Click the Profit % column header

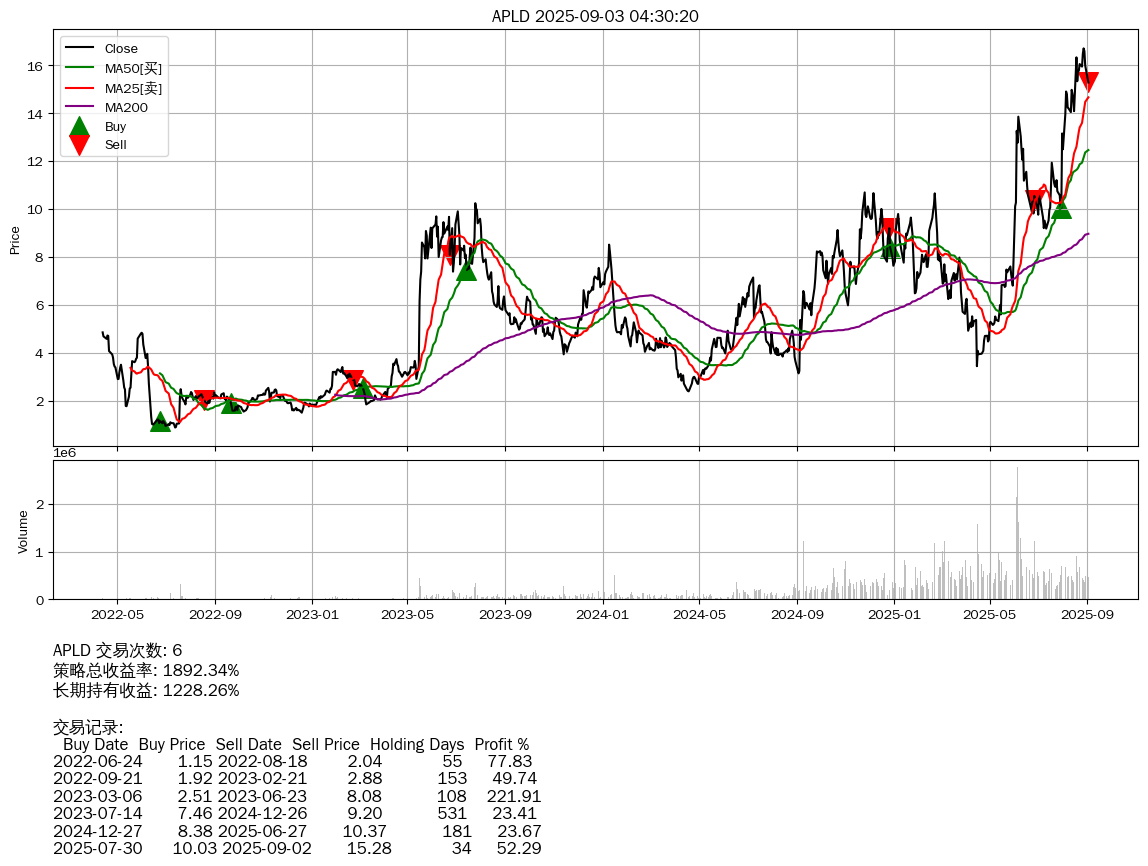tap(501, 744)
